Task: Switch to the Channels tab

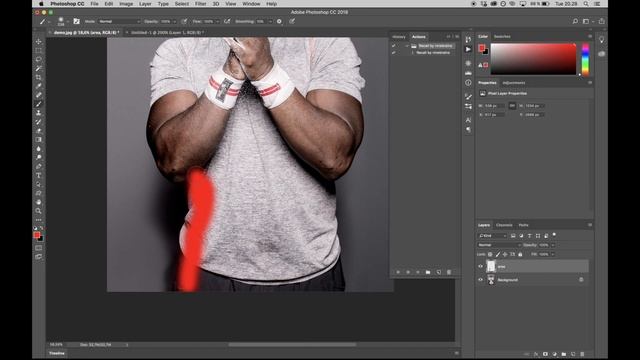Action: [504, 225]
